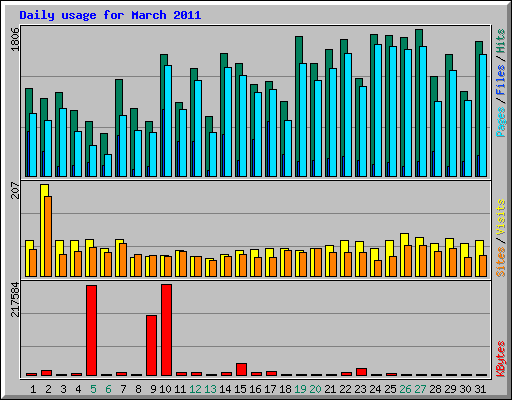Select the tallest dark green hits bar, day 27

pos(419,103)
